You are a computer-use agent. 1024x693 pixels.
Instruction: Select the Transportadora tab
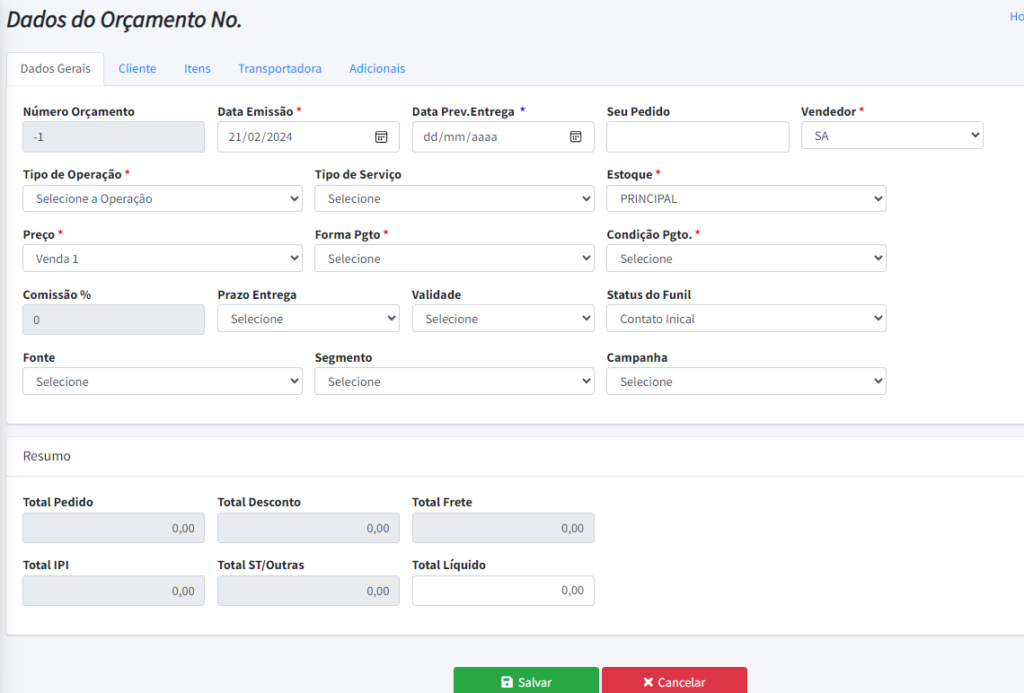point(280,69)
